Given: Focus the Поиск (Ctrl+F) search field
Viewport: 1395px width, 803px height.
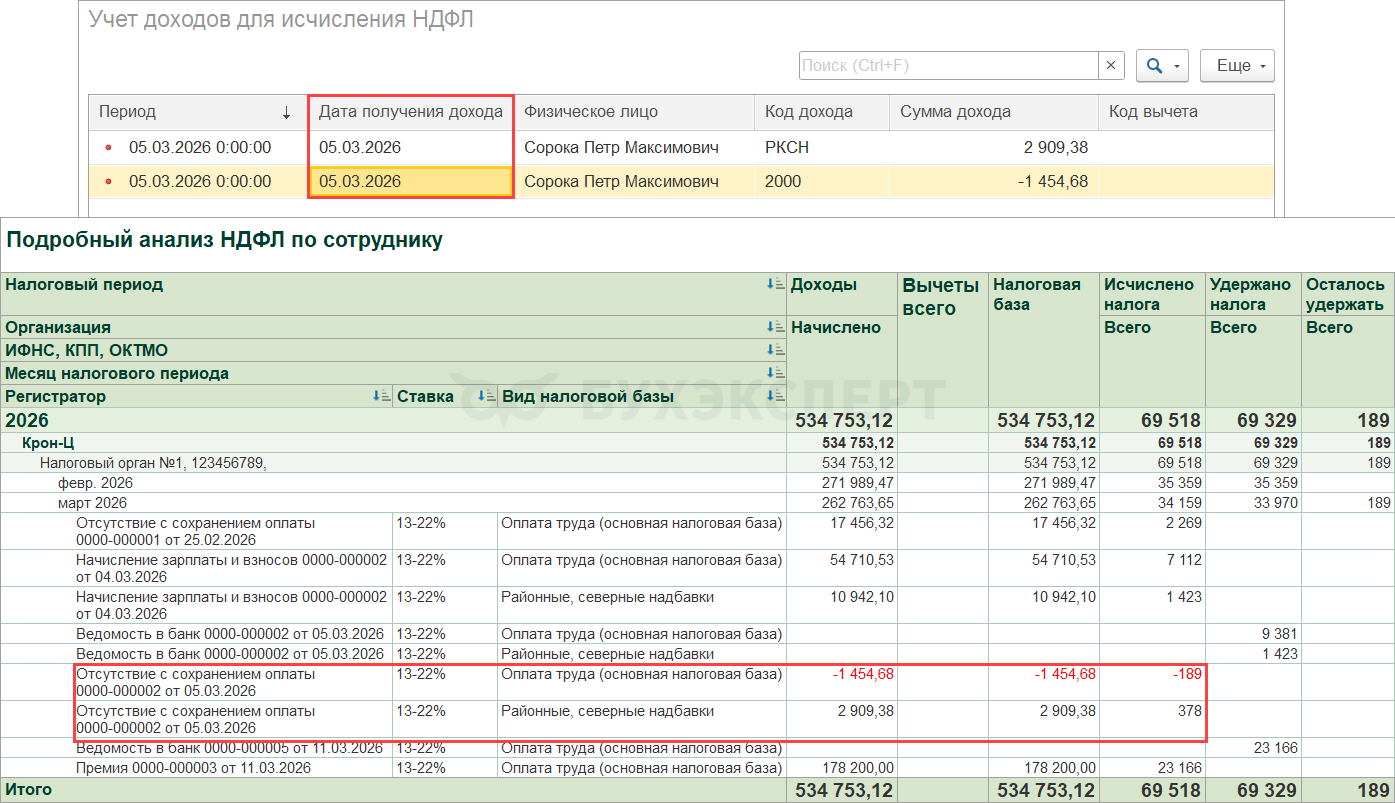Looking at the screenshot, I should [x=948, y=66].
